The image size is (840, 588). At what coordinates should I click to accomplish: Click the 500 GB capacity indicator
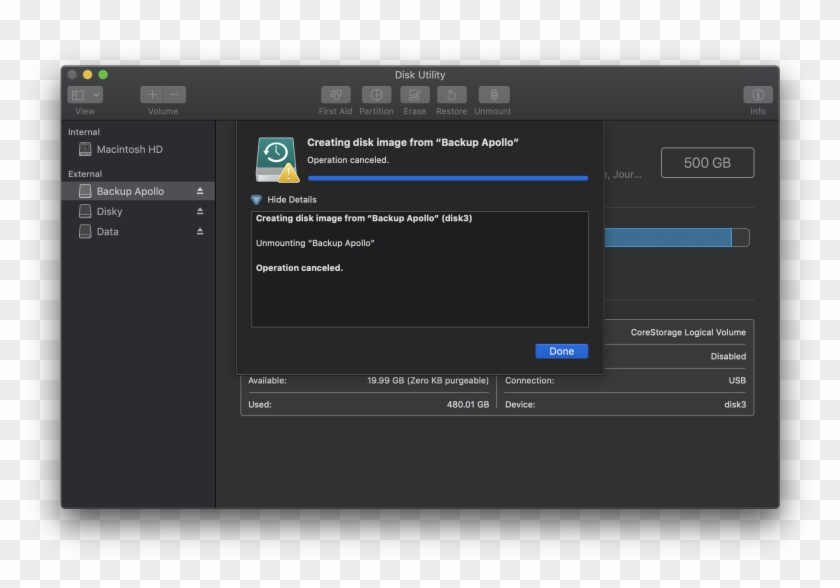point(708,162)
